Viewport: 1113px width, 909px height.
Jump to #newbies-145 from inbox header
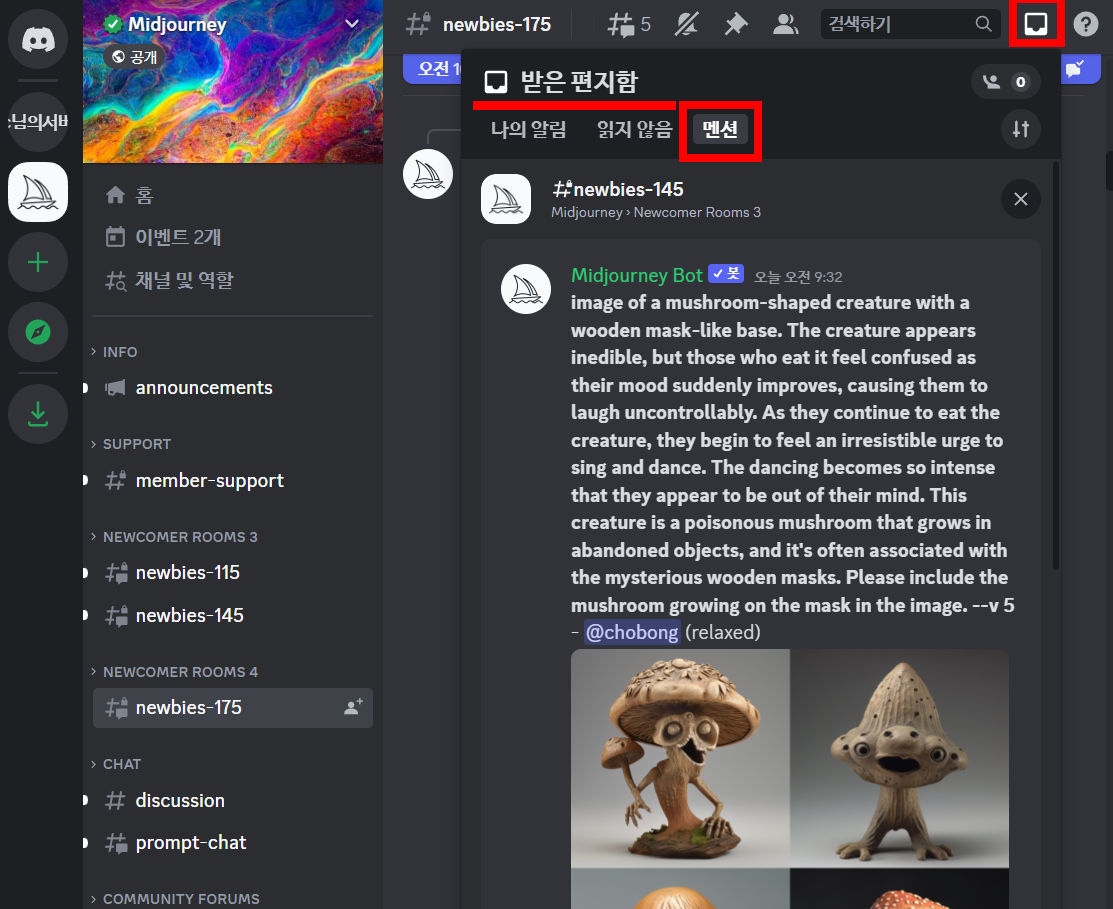(x=618, y=189)
